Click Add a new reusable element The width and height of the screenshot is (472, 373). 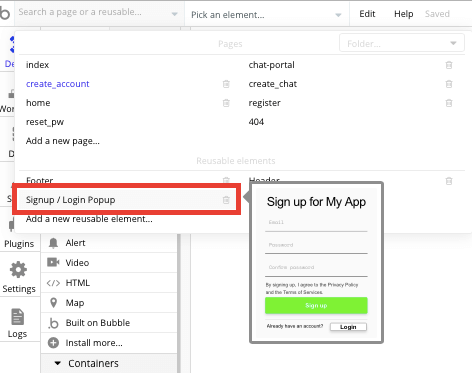pos(89,219)
